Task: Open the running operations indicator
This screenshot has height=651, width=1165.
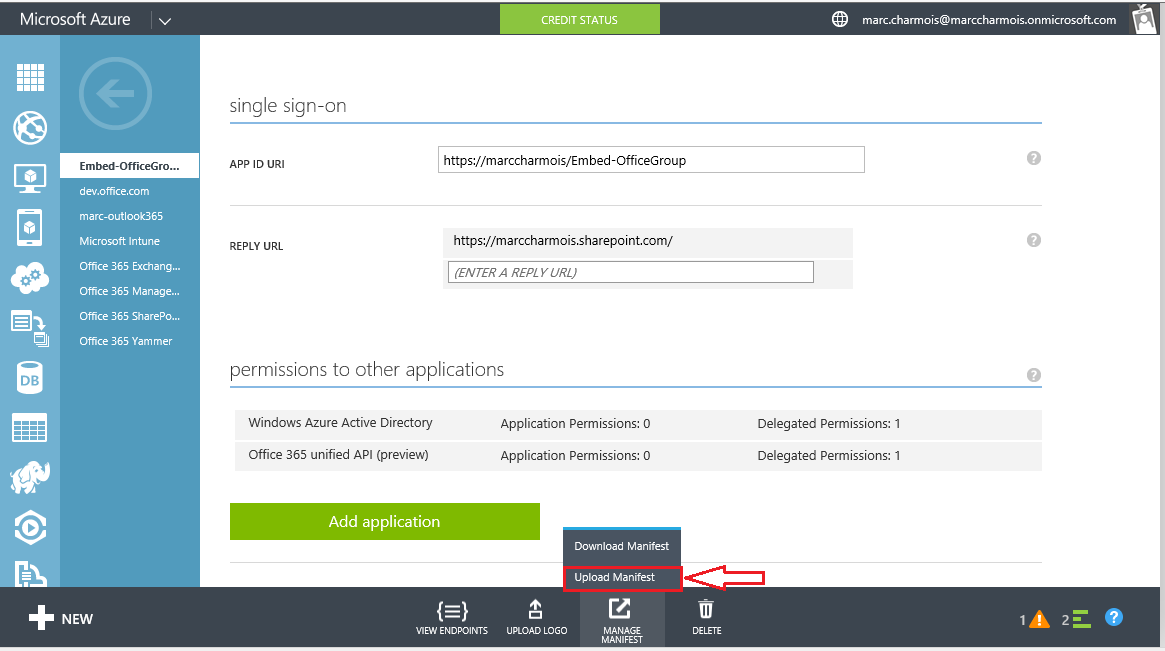Action: [1076, 619]
